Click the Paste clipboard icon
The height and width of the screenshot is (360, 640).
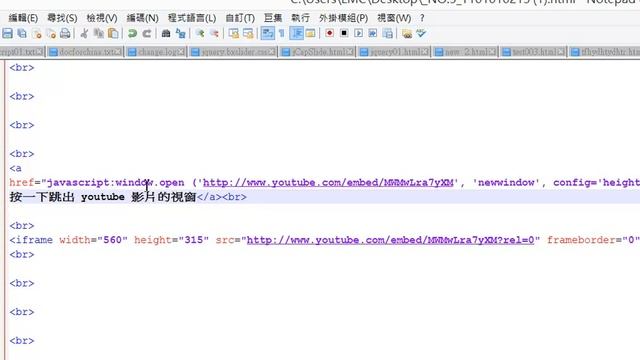(x=113, y=33)
